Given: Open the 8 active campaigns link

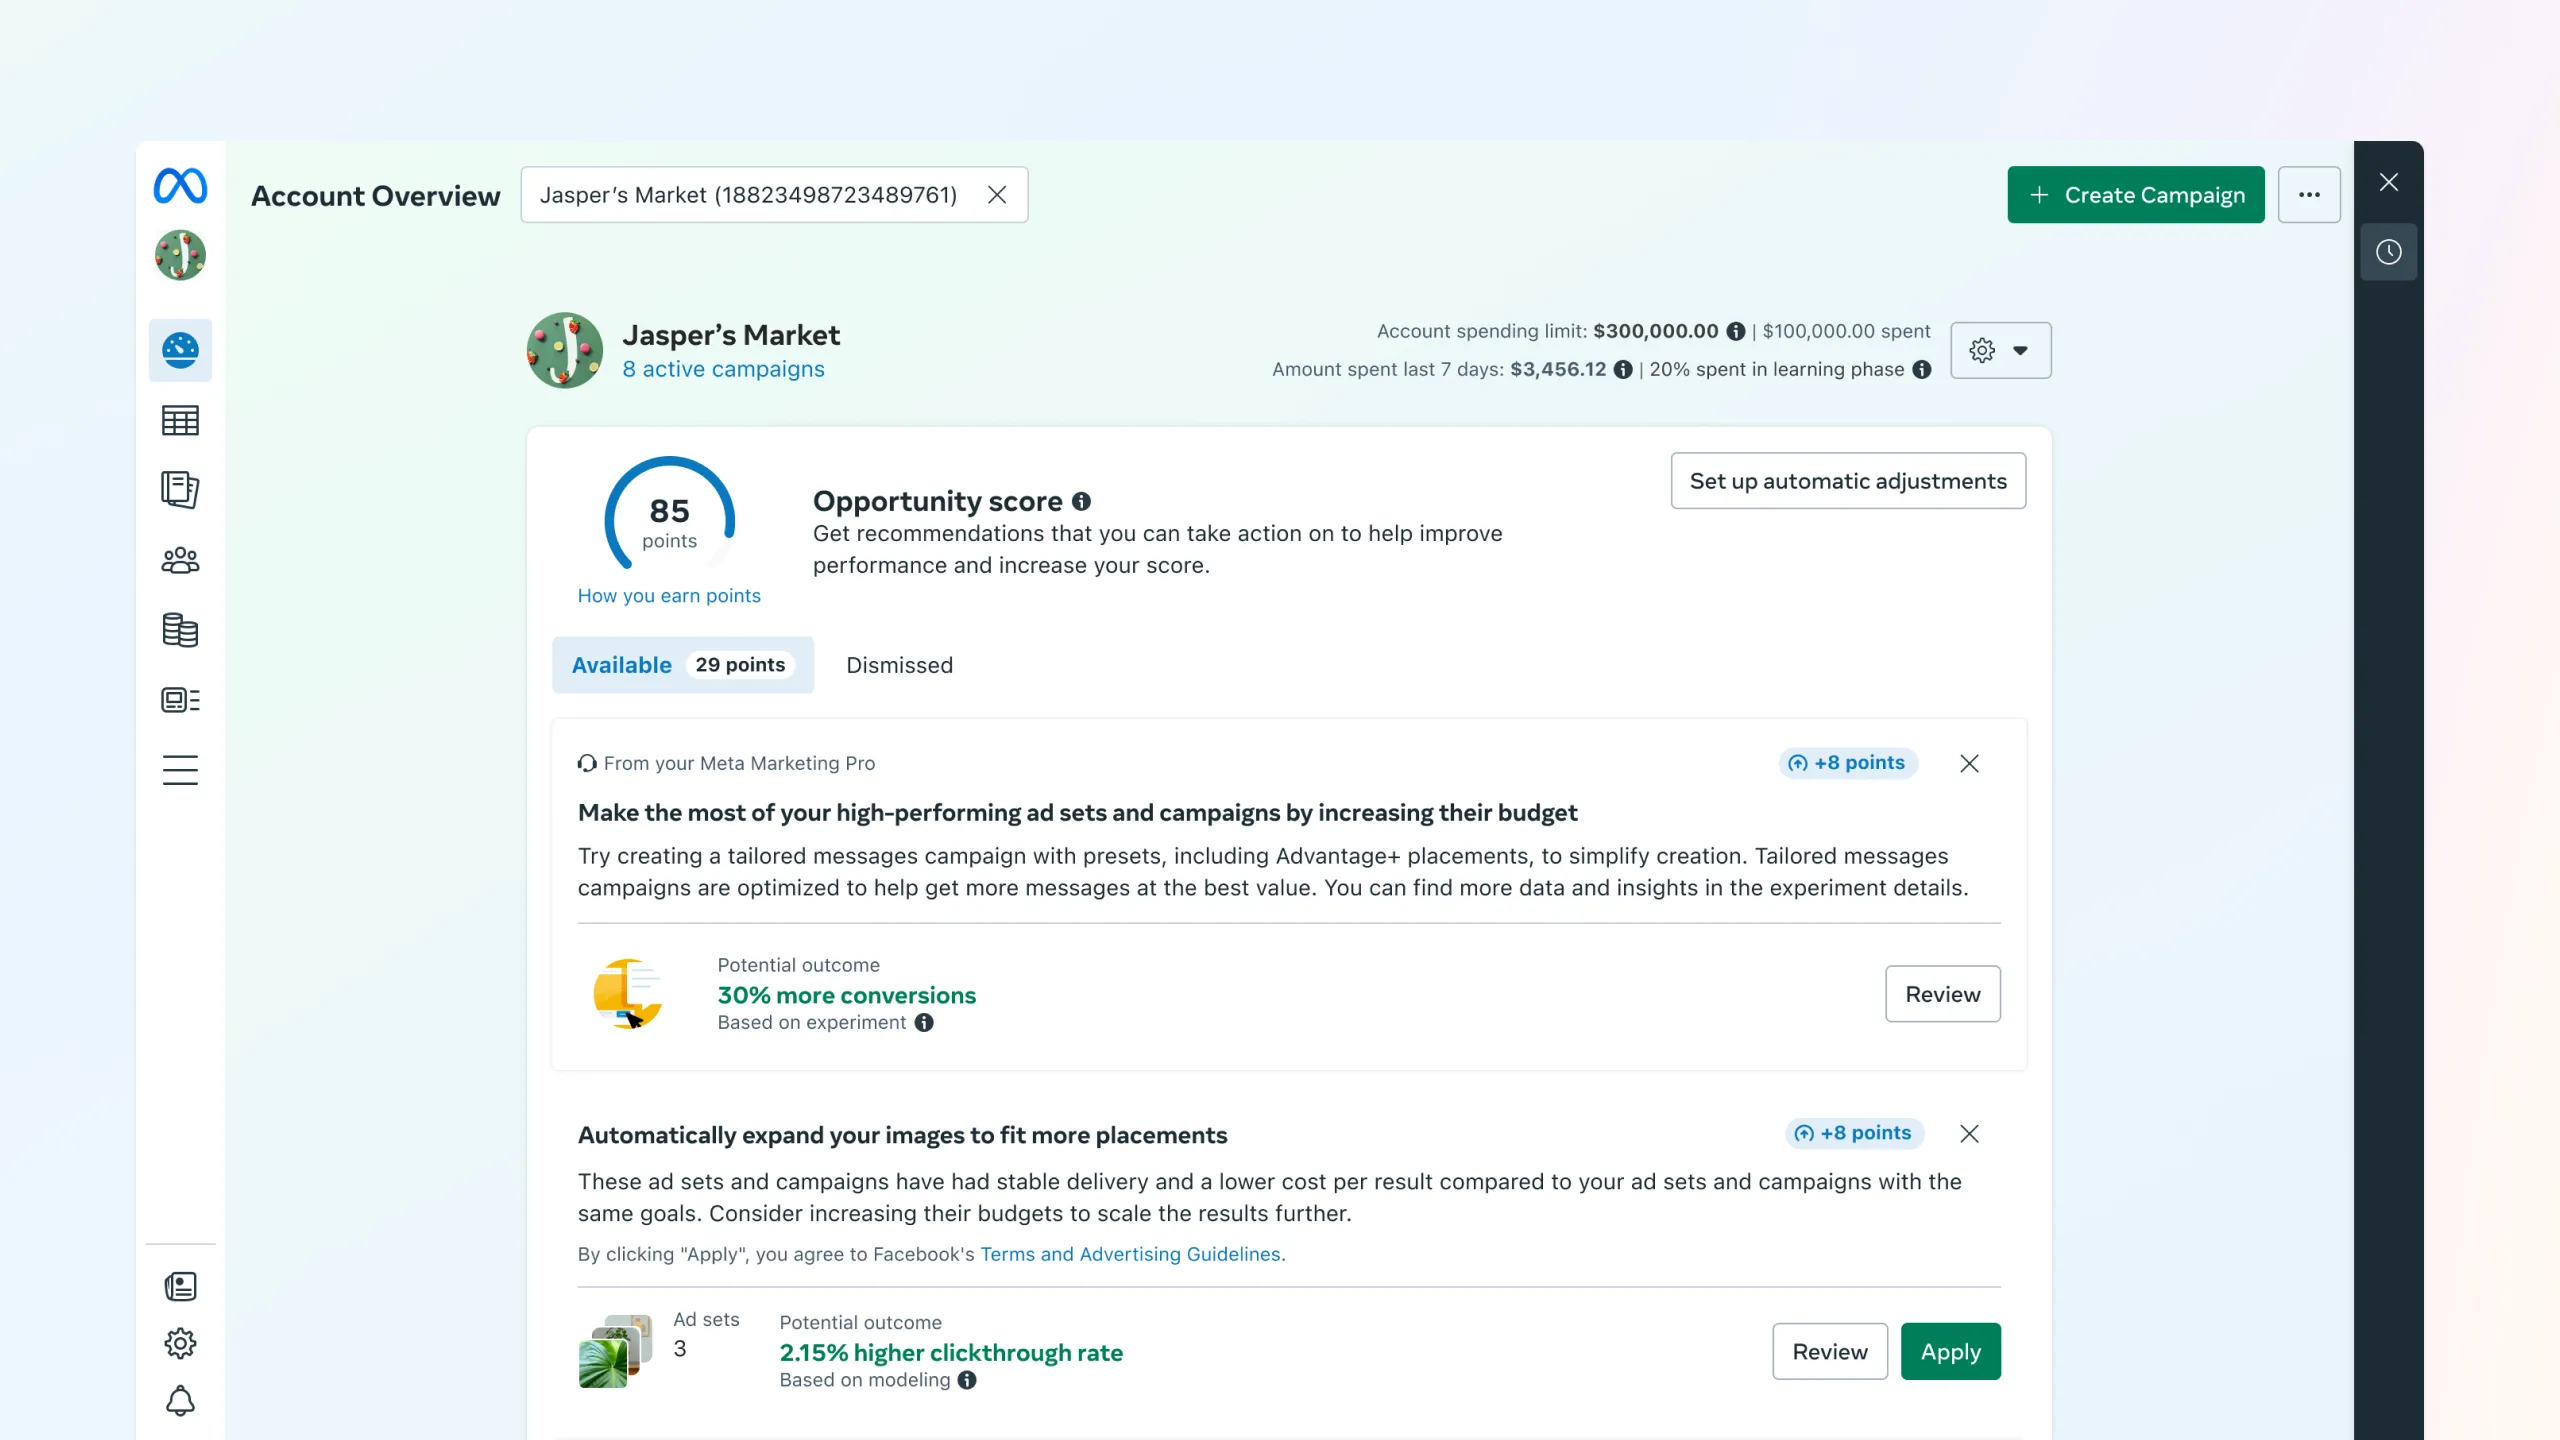Looking at the screenshot, I should pos(723,369).
